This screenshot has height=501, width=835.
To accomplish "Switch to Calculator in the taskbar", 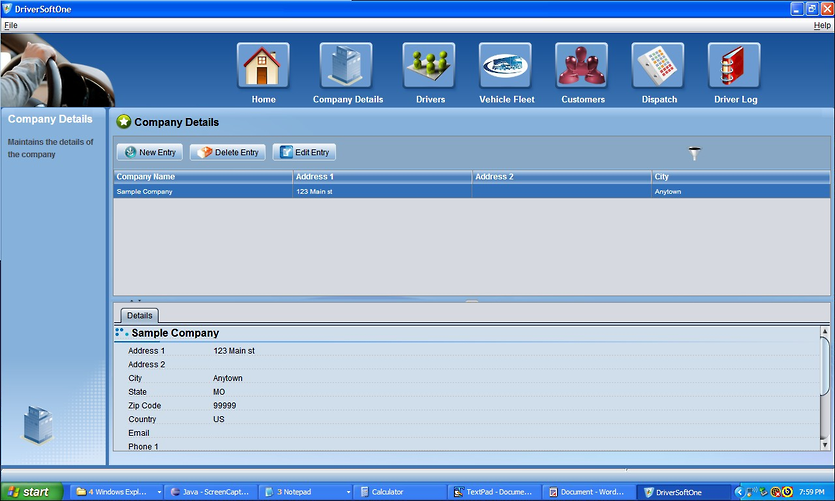I will coord(400,492).
